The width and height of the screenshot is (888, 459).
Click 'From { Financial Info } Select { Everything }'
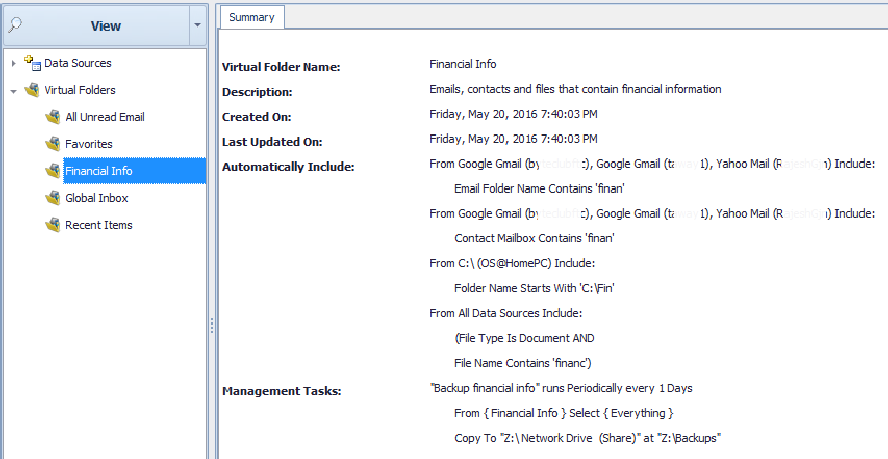point(563,413)
